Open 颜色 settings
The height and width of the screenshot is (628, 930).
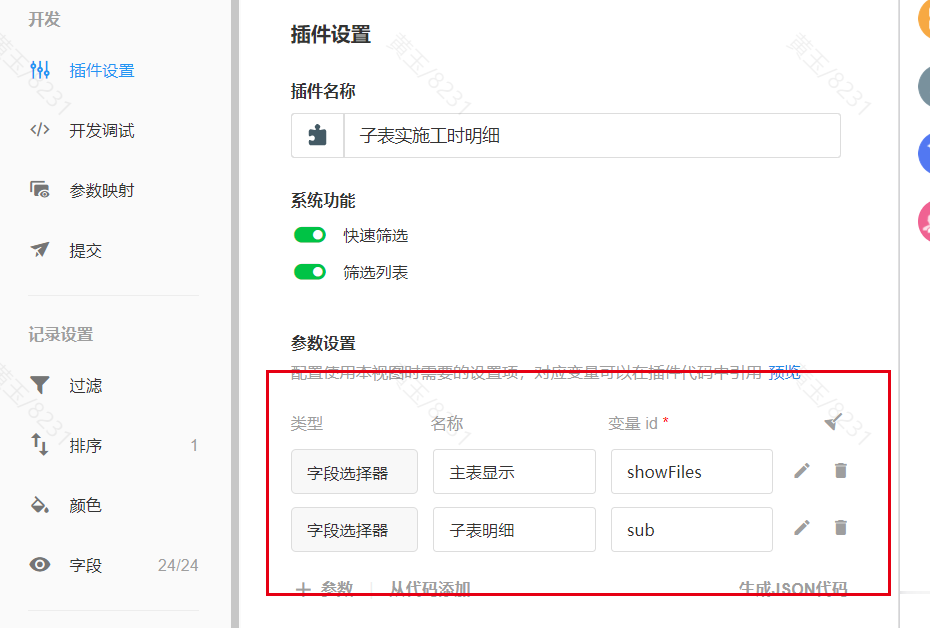(x=85, y=505)
